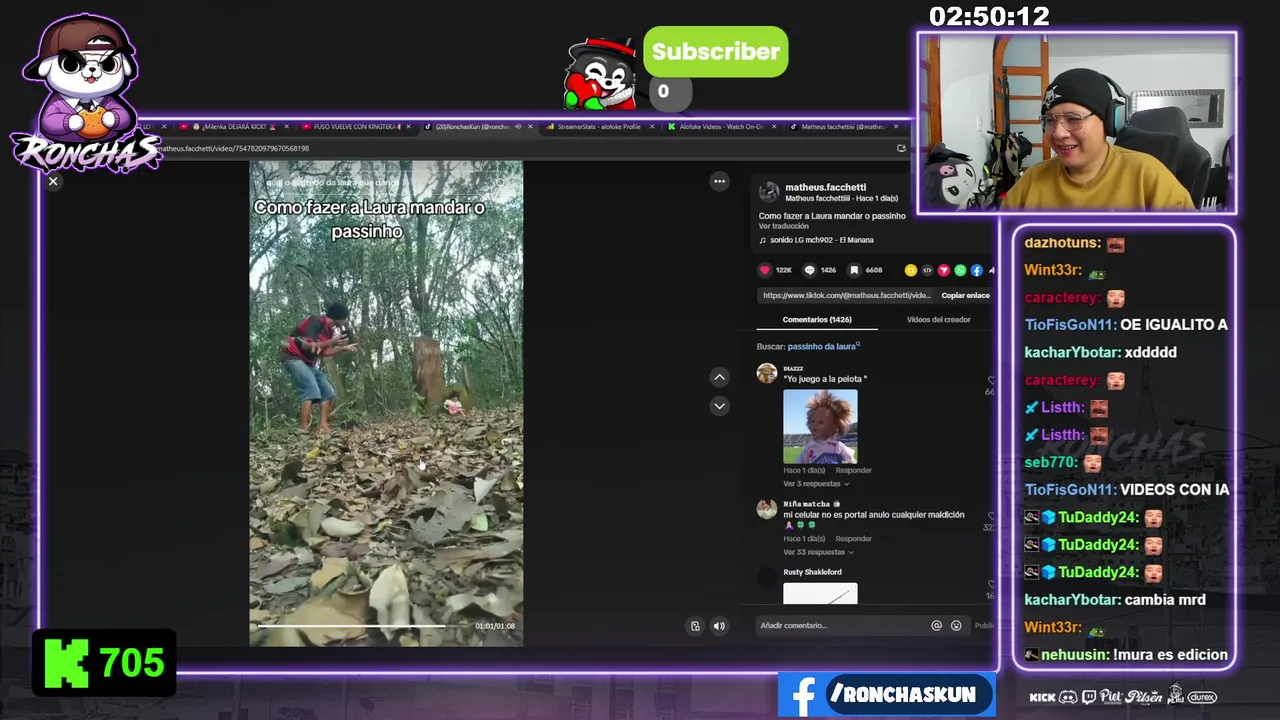Go to the next video with the down arrow
Viewport: 1280px width, 720px height.
click(719, 406)
